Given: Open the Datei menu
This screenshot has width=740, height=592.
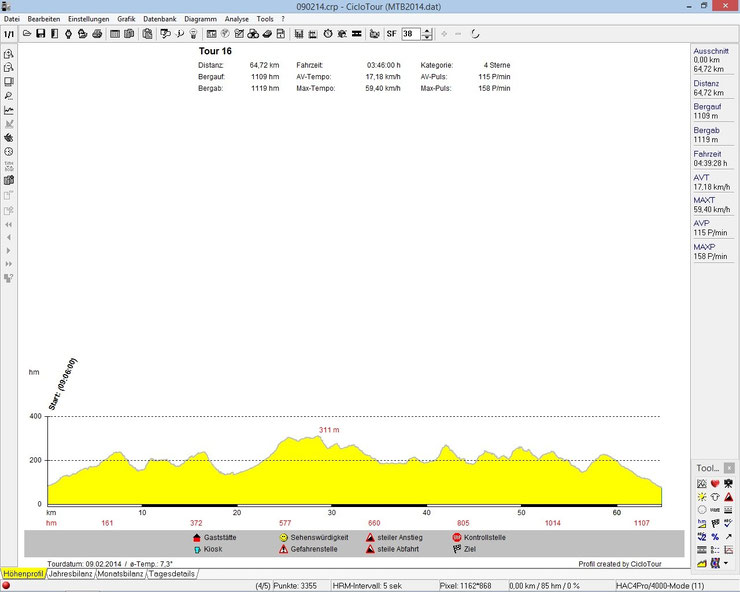Looking at the screenshot, I should coord(12,19).
